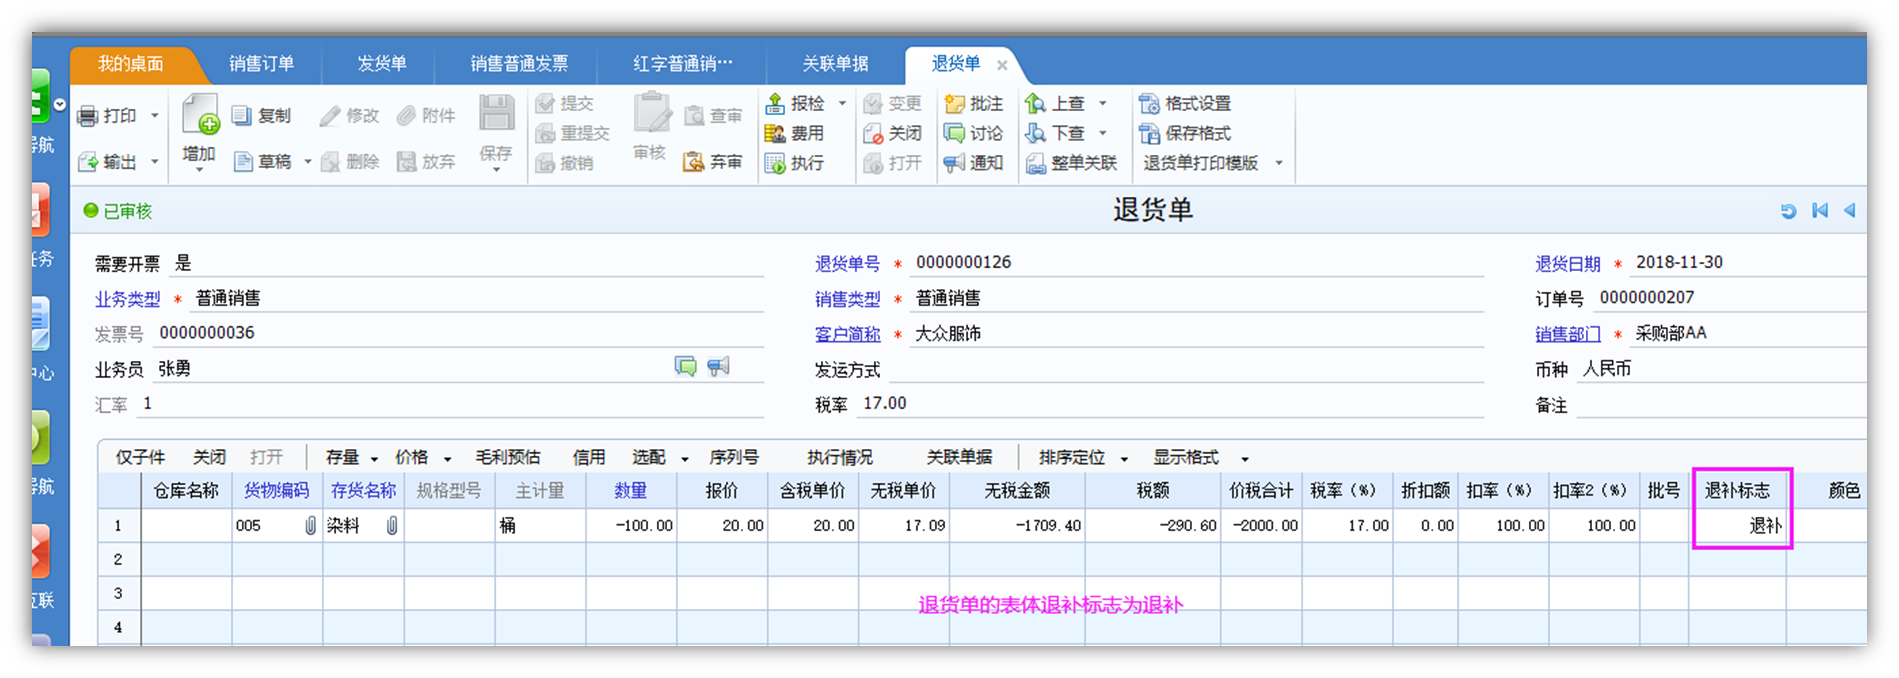Click the 查审 review icon
The width and height of the screenshot is (1899, 678).
point(694,116)
